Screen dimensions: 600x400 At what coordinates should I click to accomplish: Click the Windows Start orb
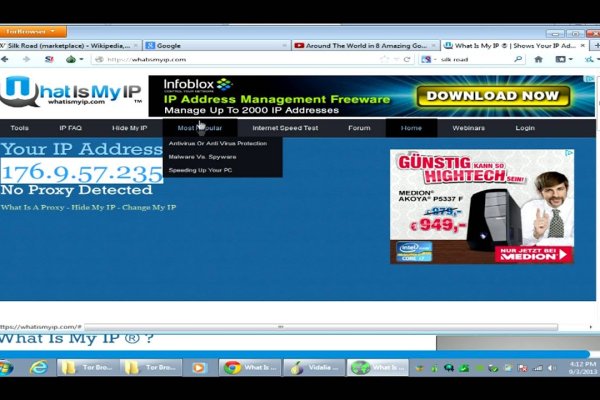point(8,367)
